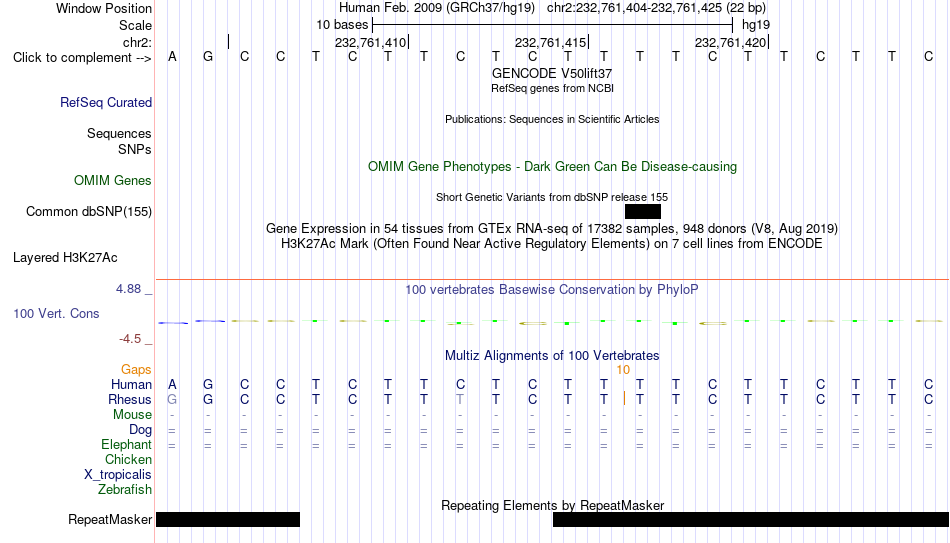Click '100 vertebrates Basewise Conservation by PhyloP' title
Image resolution: width=950 pixels, height=543 pixels.
[552, 290]
